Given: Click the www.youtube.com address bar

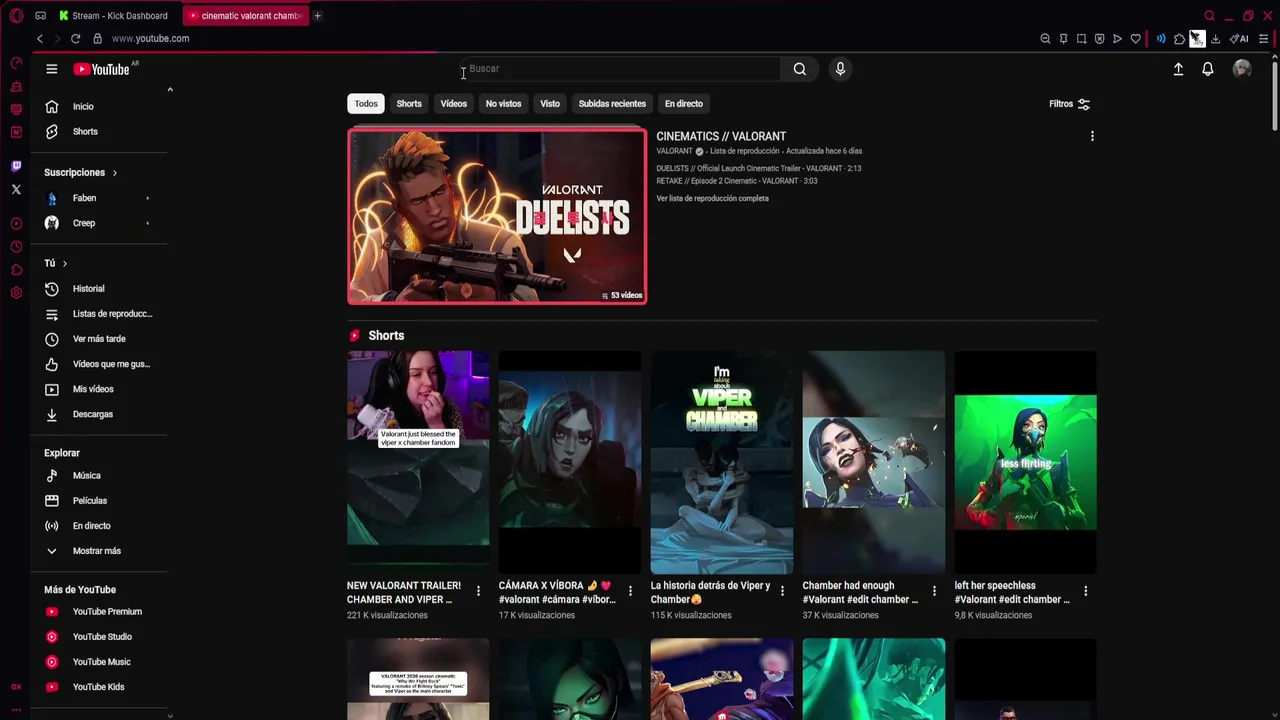Looking at the screenshot, I should click(150, 39).
